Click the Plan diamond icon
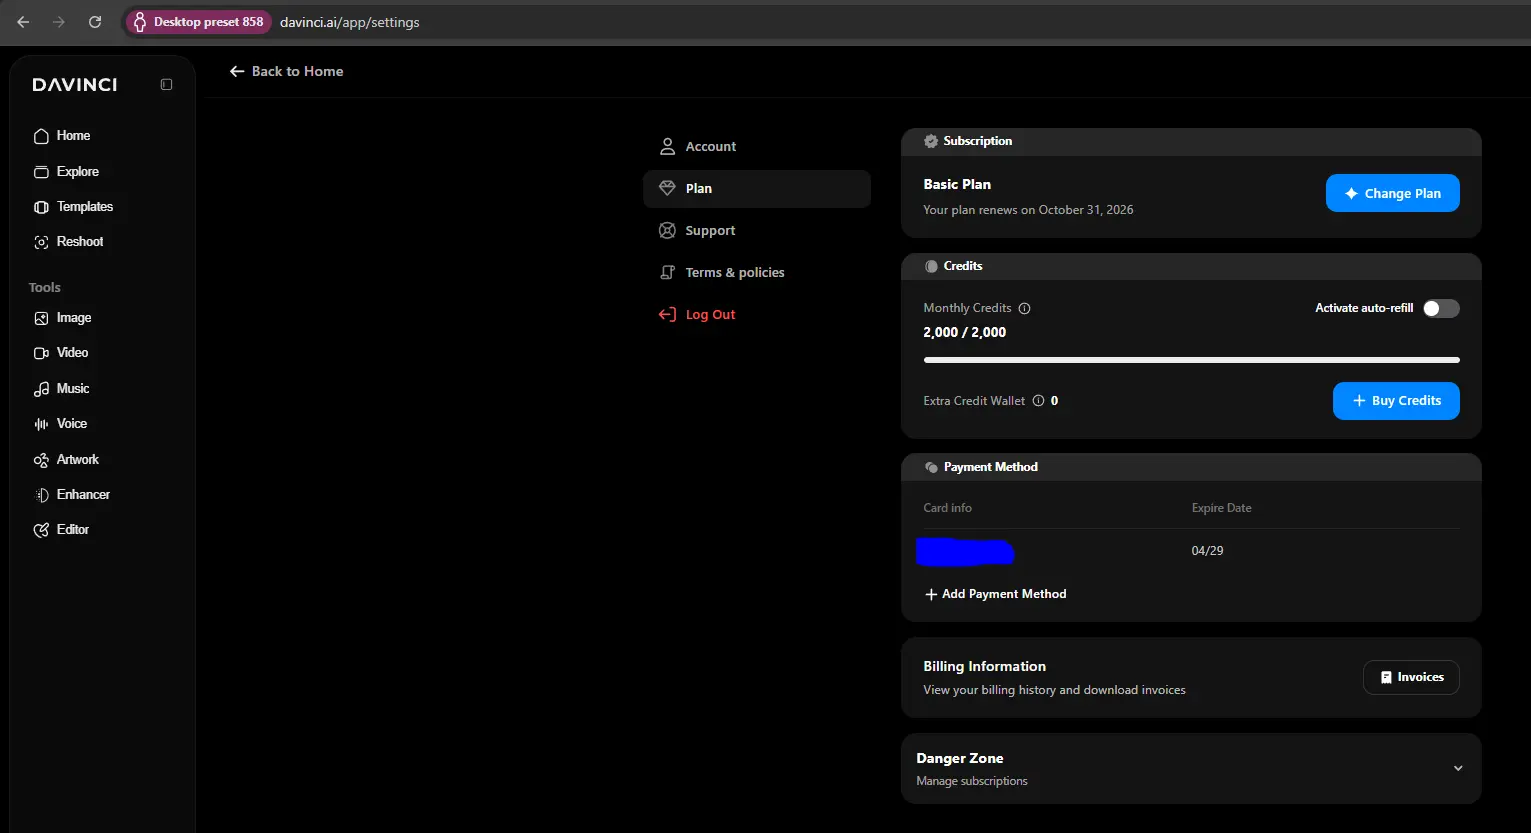 (667, 188)
